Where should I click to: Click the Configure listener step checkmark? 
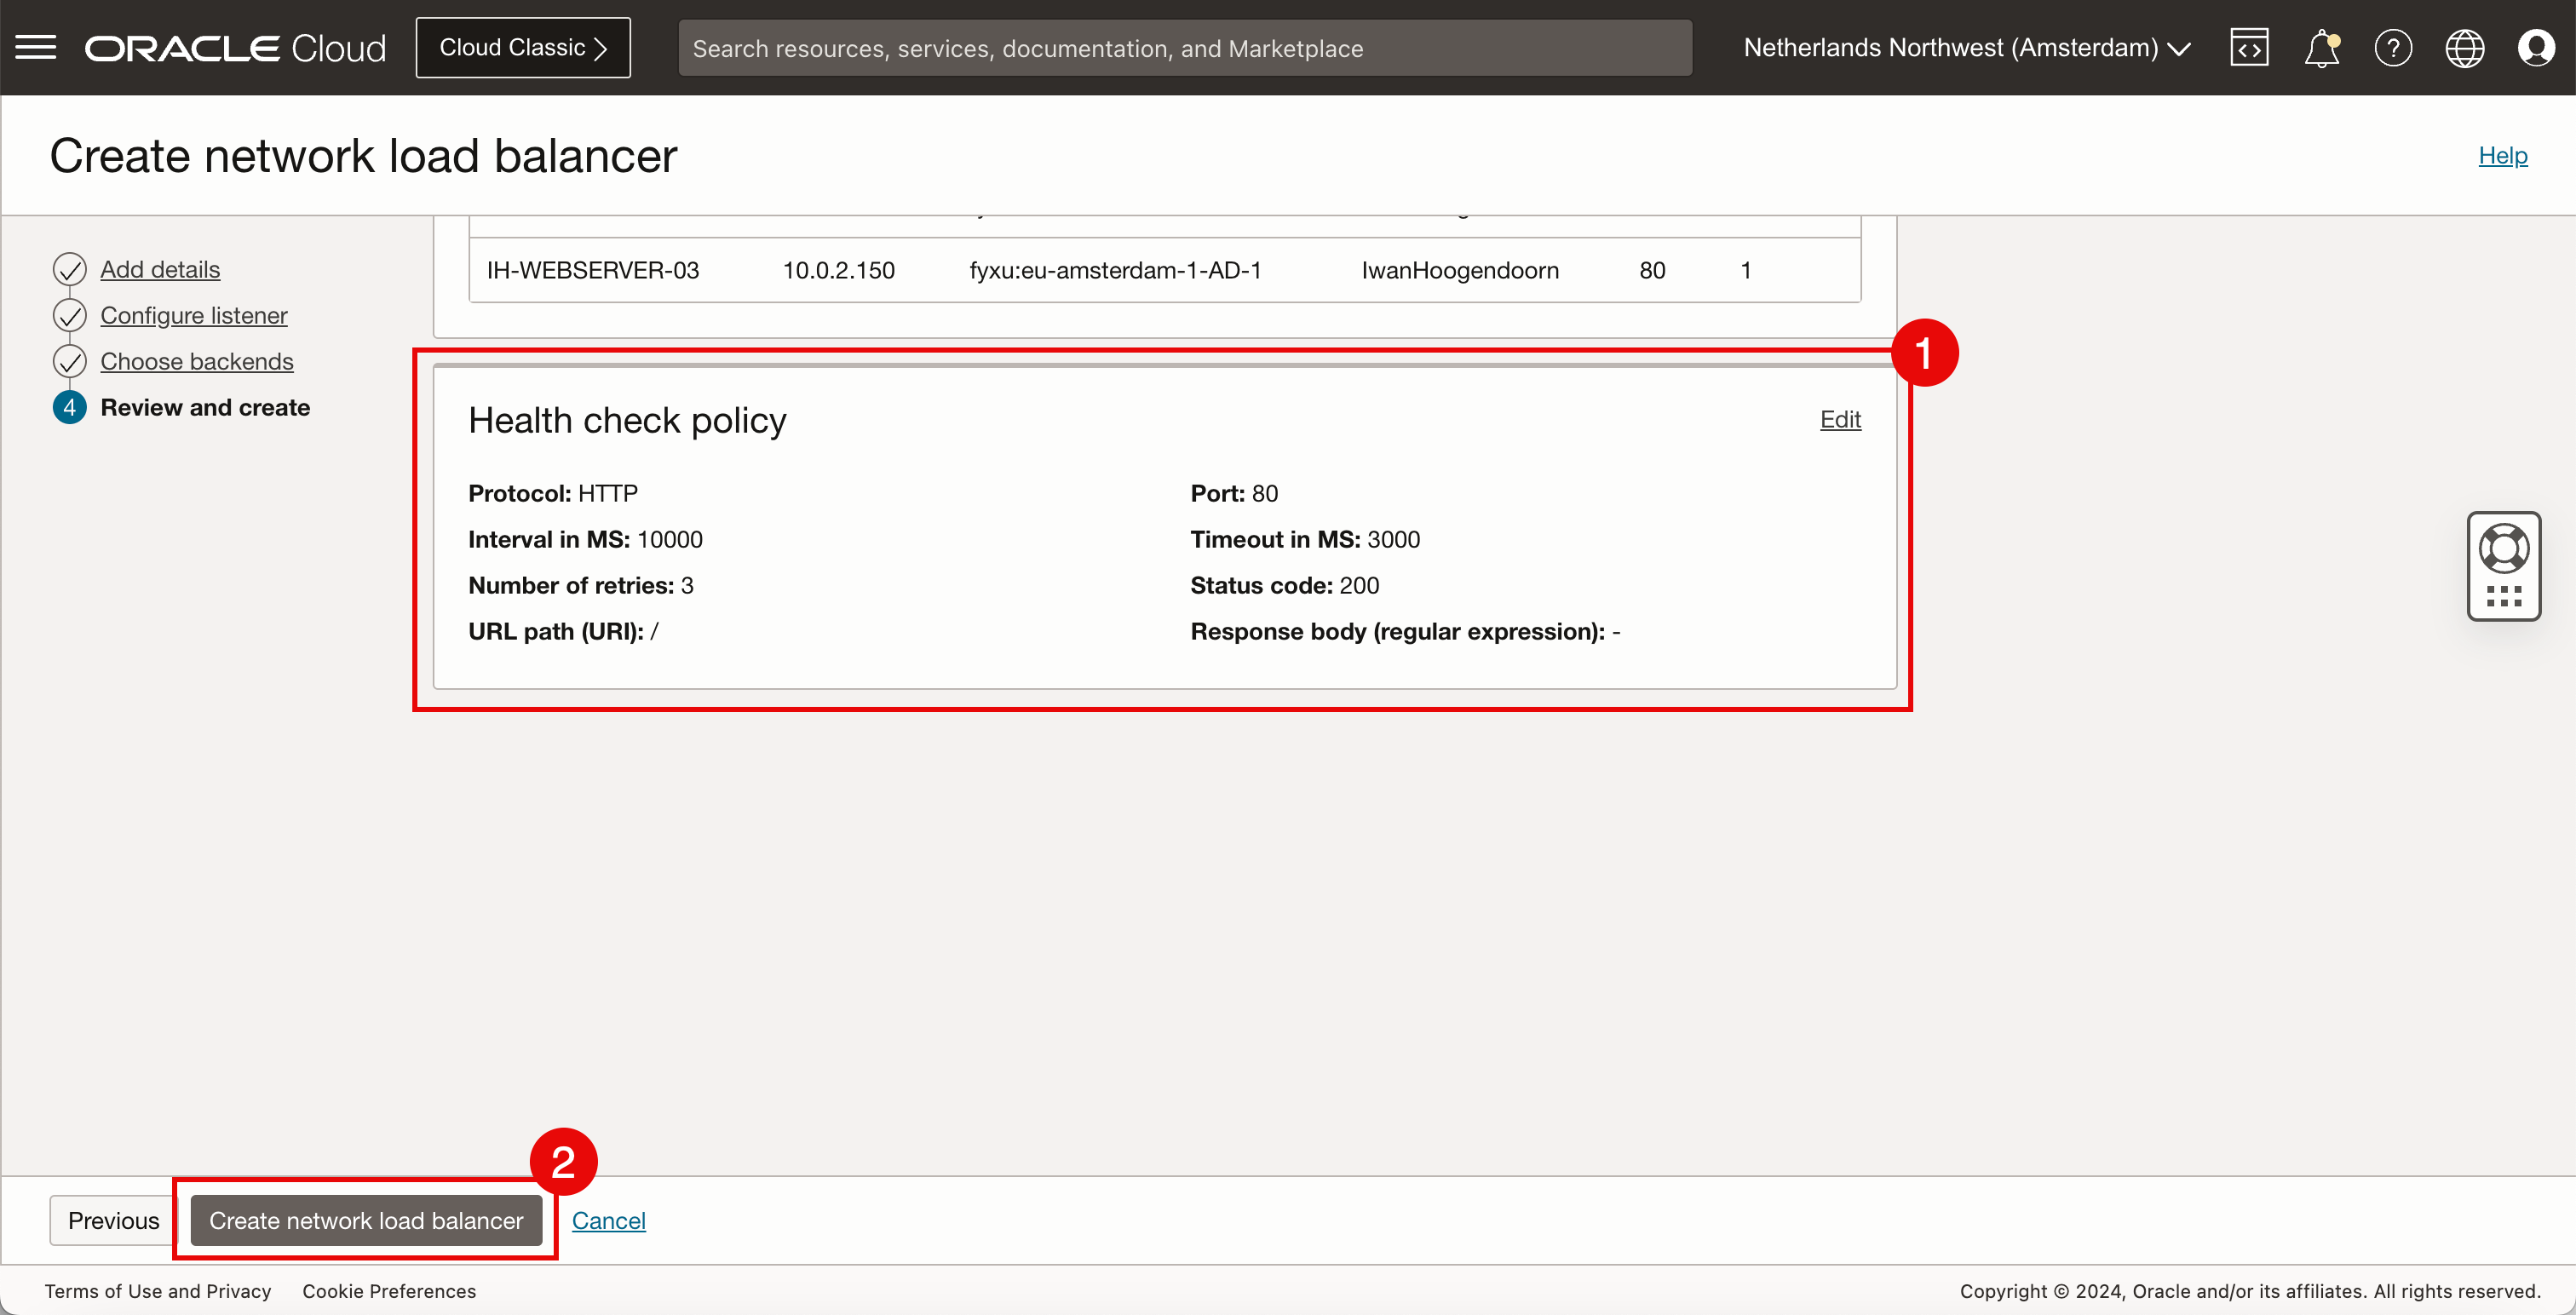[69, 315]
